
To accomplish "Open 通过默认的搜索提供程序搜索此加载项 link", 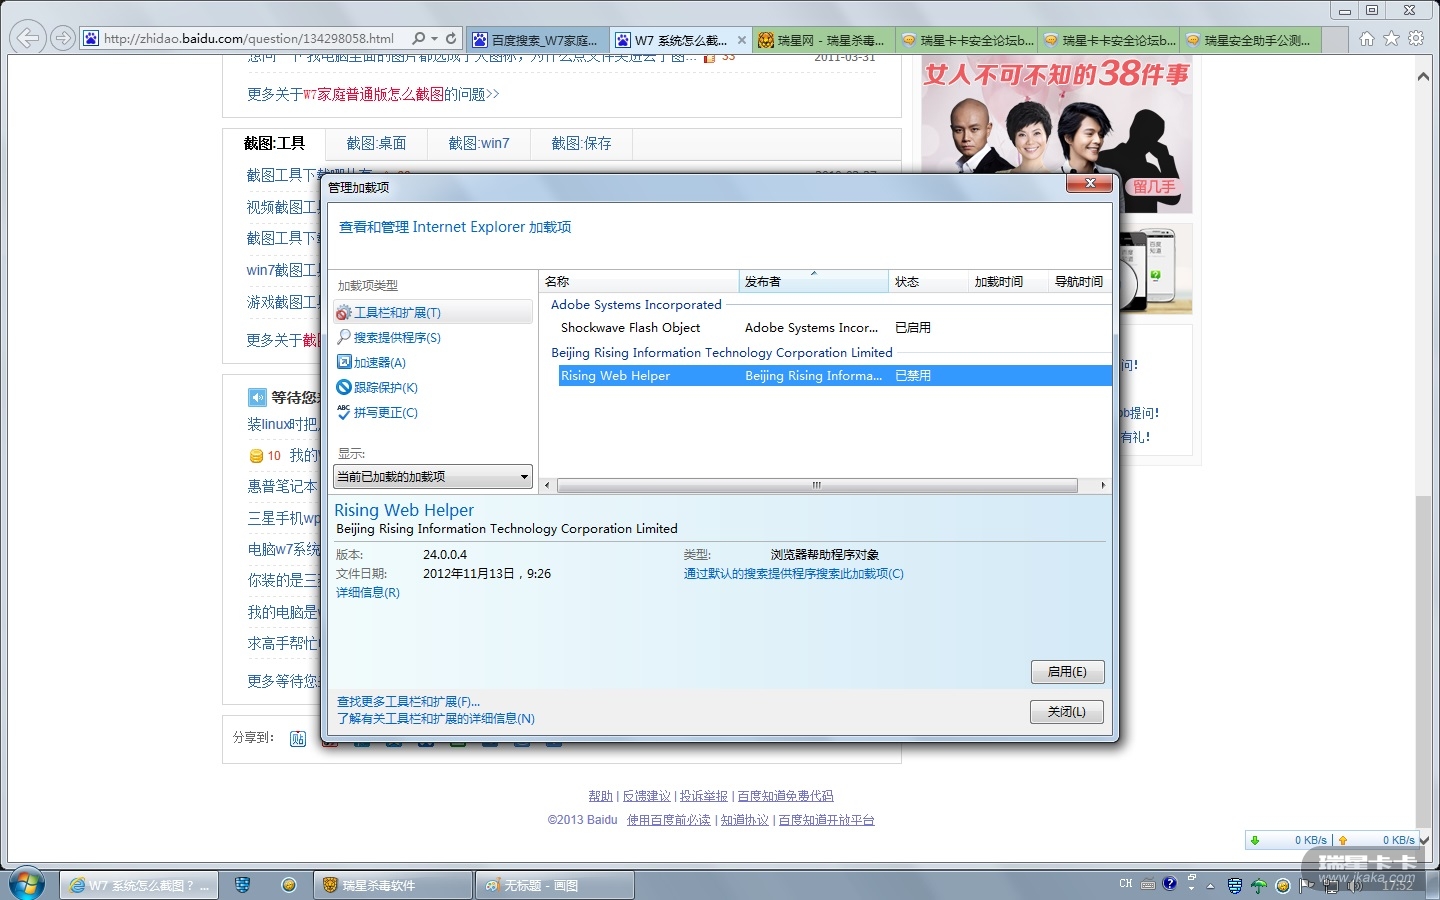I will coord(793,574).
